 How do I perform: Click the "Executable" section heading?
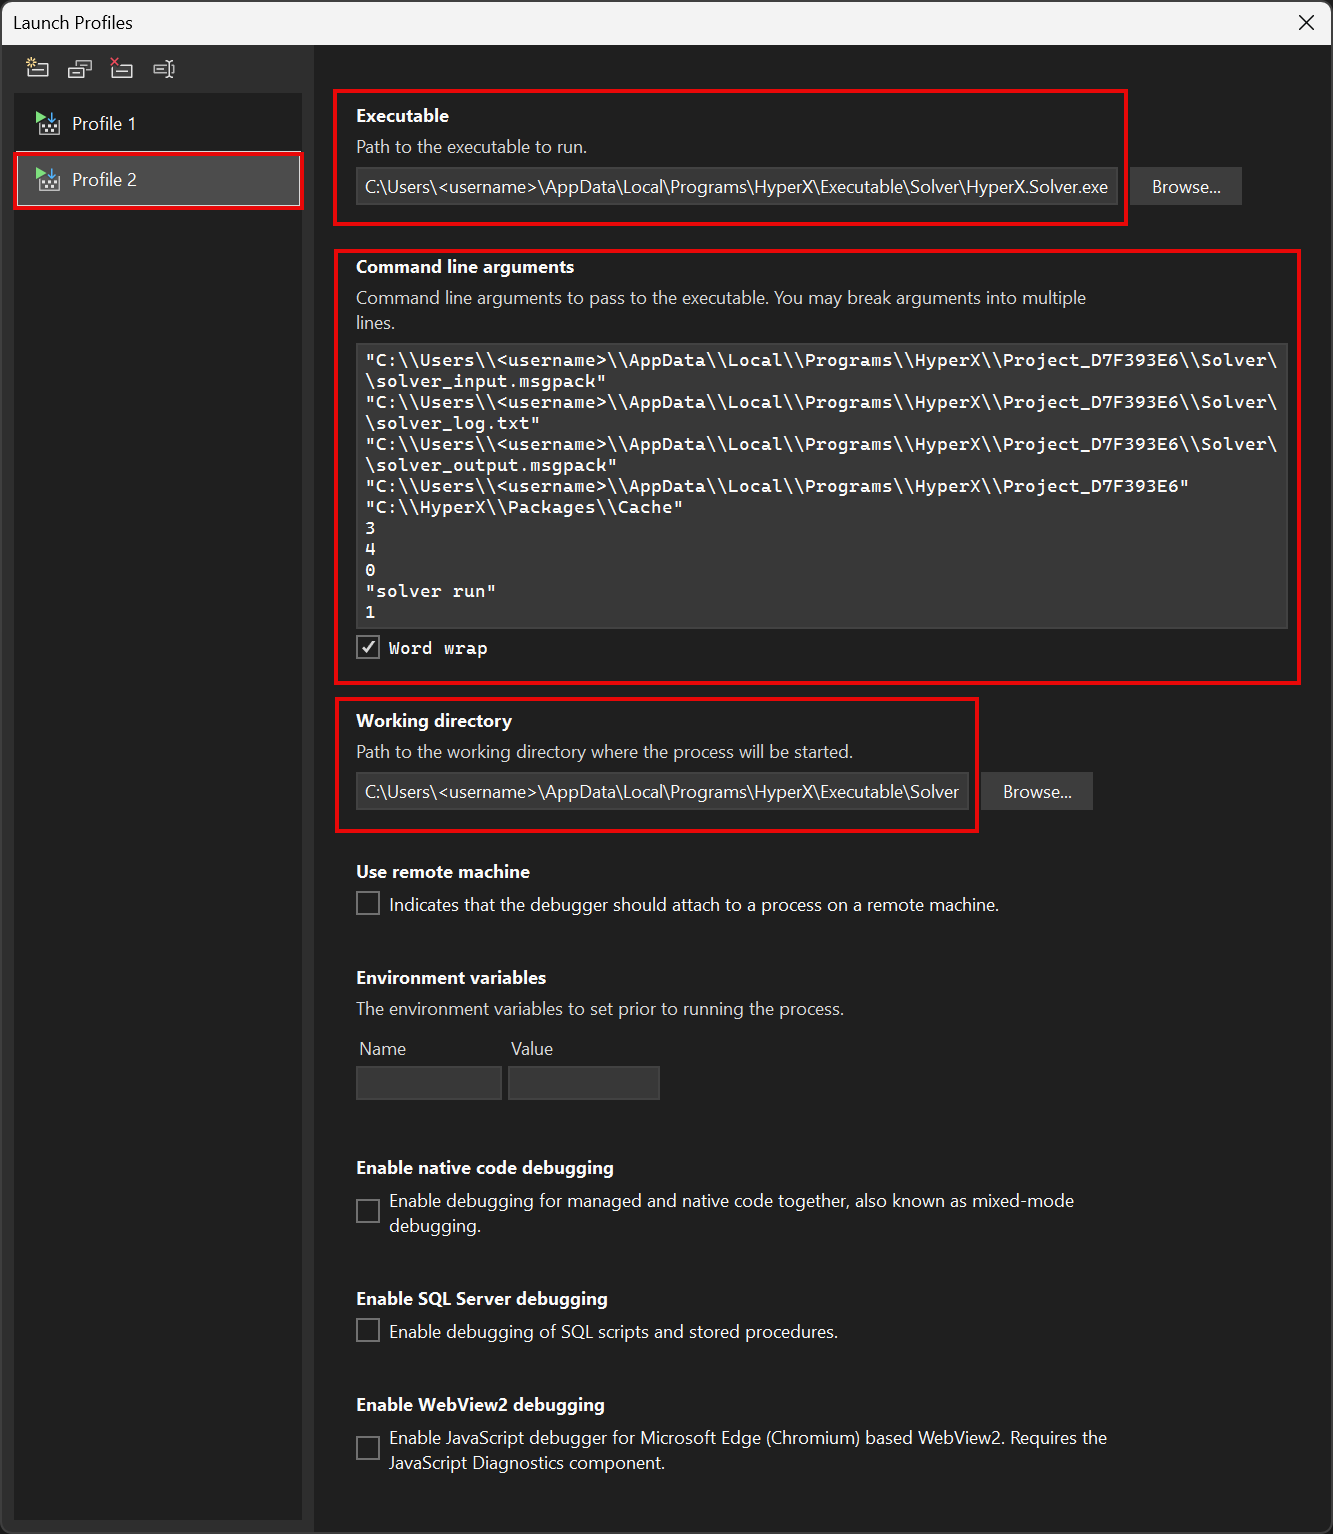[x=403, y=116]
